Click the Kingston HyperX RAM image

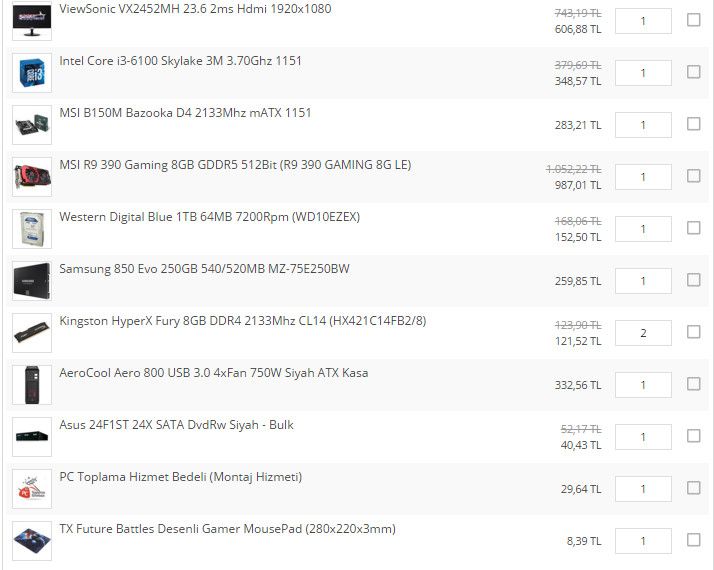pos(32,333)
